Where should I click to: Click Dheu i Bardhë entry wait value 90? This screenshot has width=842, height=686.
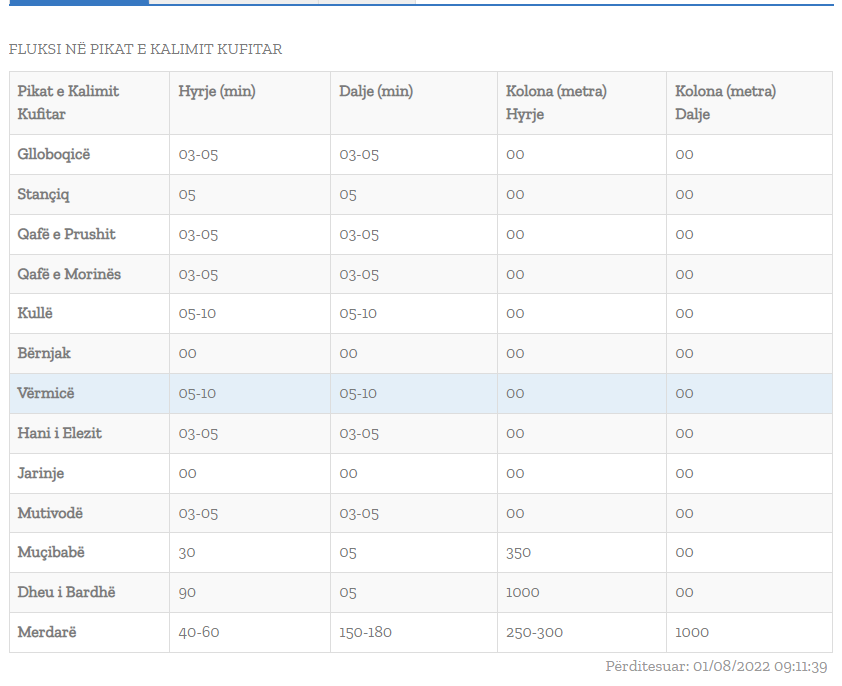(x=187, y=592)
